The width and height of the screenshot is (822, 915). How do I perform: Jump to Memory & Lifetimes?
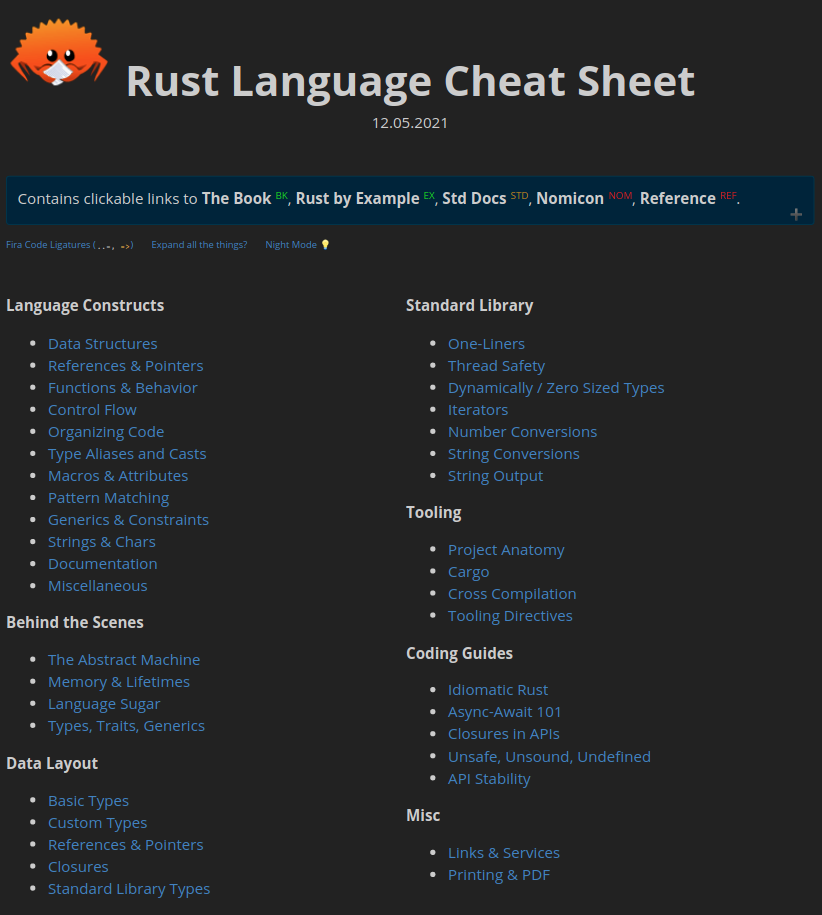118,682
